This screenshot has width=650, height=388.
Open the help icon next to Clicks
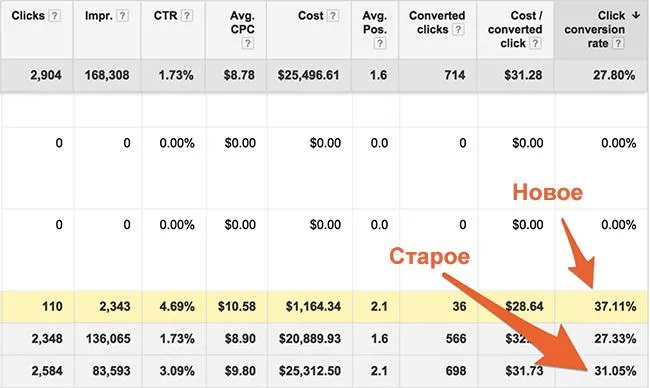(54, 16)
